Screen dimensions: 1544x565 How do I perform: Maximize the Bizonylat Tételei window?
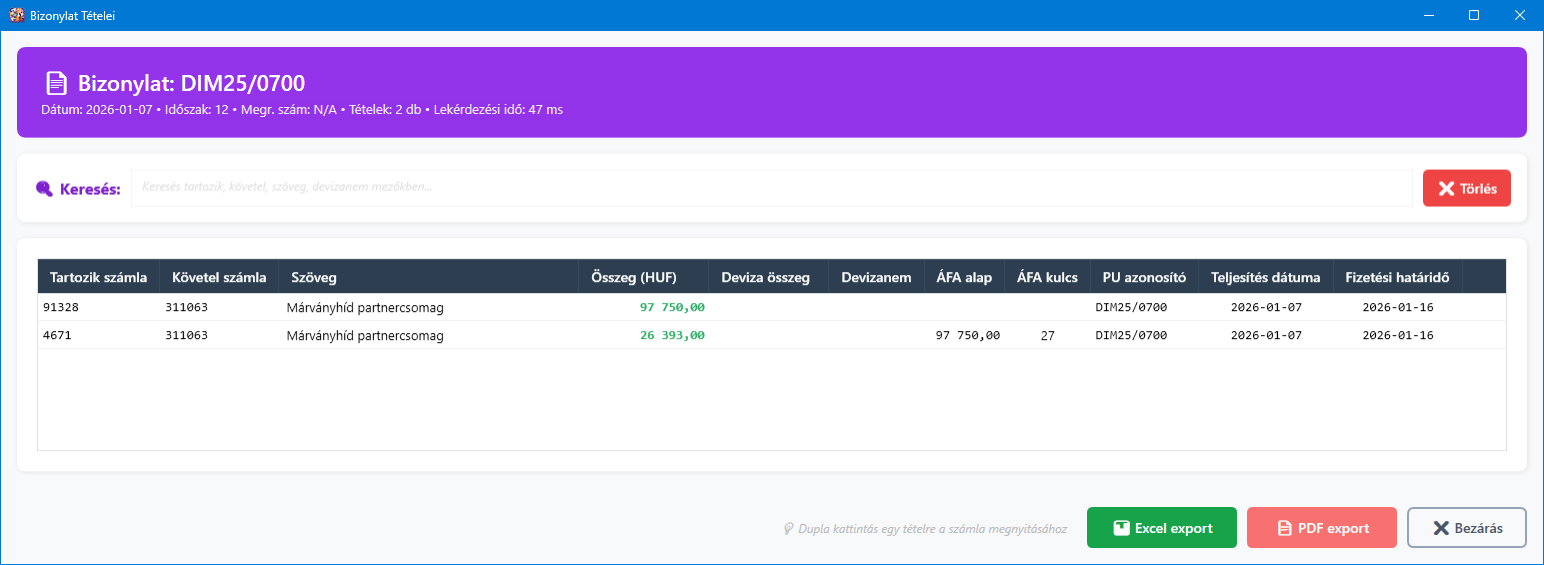pos(1473,16)
